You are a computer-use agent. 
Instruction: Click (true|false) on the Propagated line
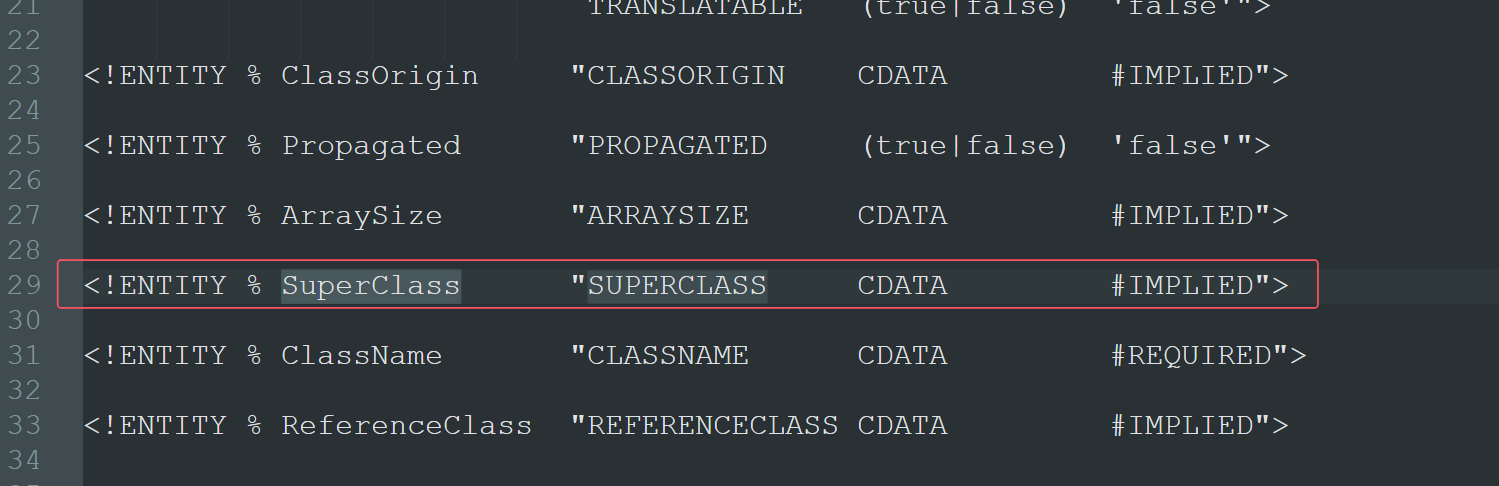tap(964, 146)
